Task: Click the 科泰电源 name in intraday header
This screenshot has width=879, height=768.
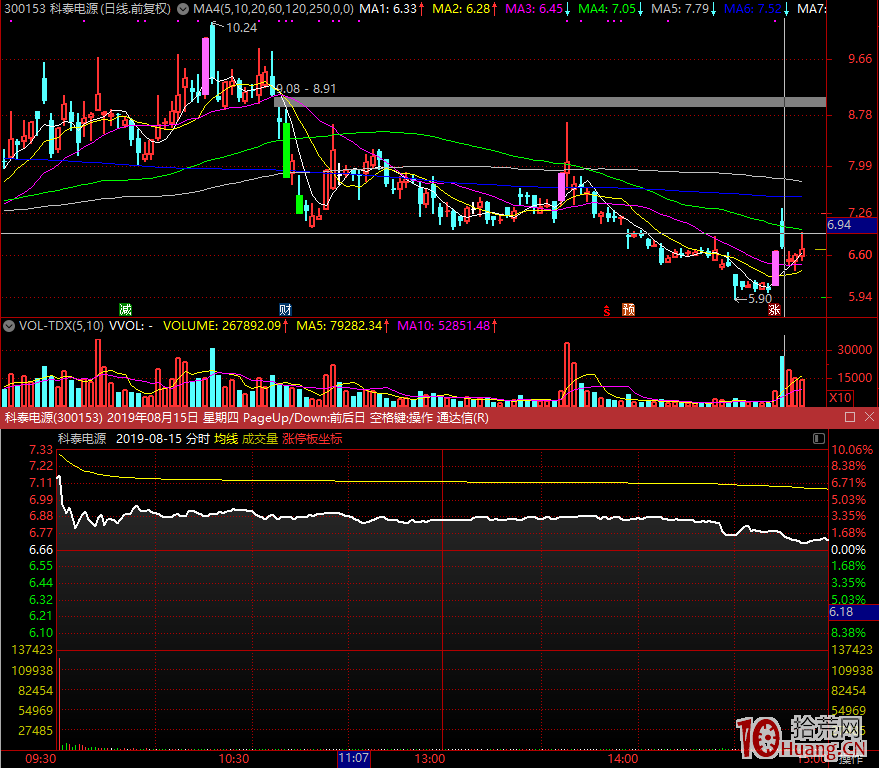Action: [82, 439]
